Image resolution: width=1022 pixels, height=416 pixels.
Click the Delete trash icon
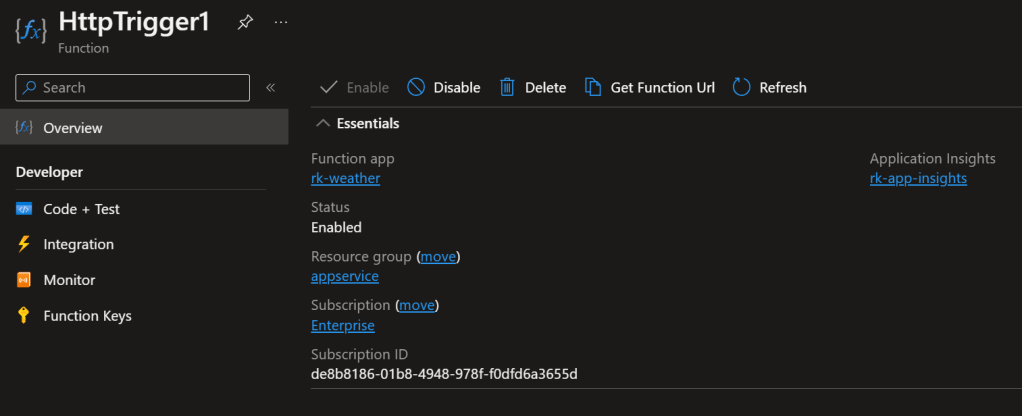tap(508, 88)
